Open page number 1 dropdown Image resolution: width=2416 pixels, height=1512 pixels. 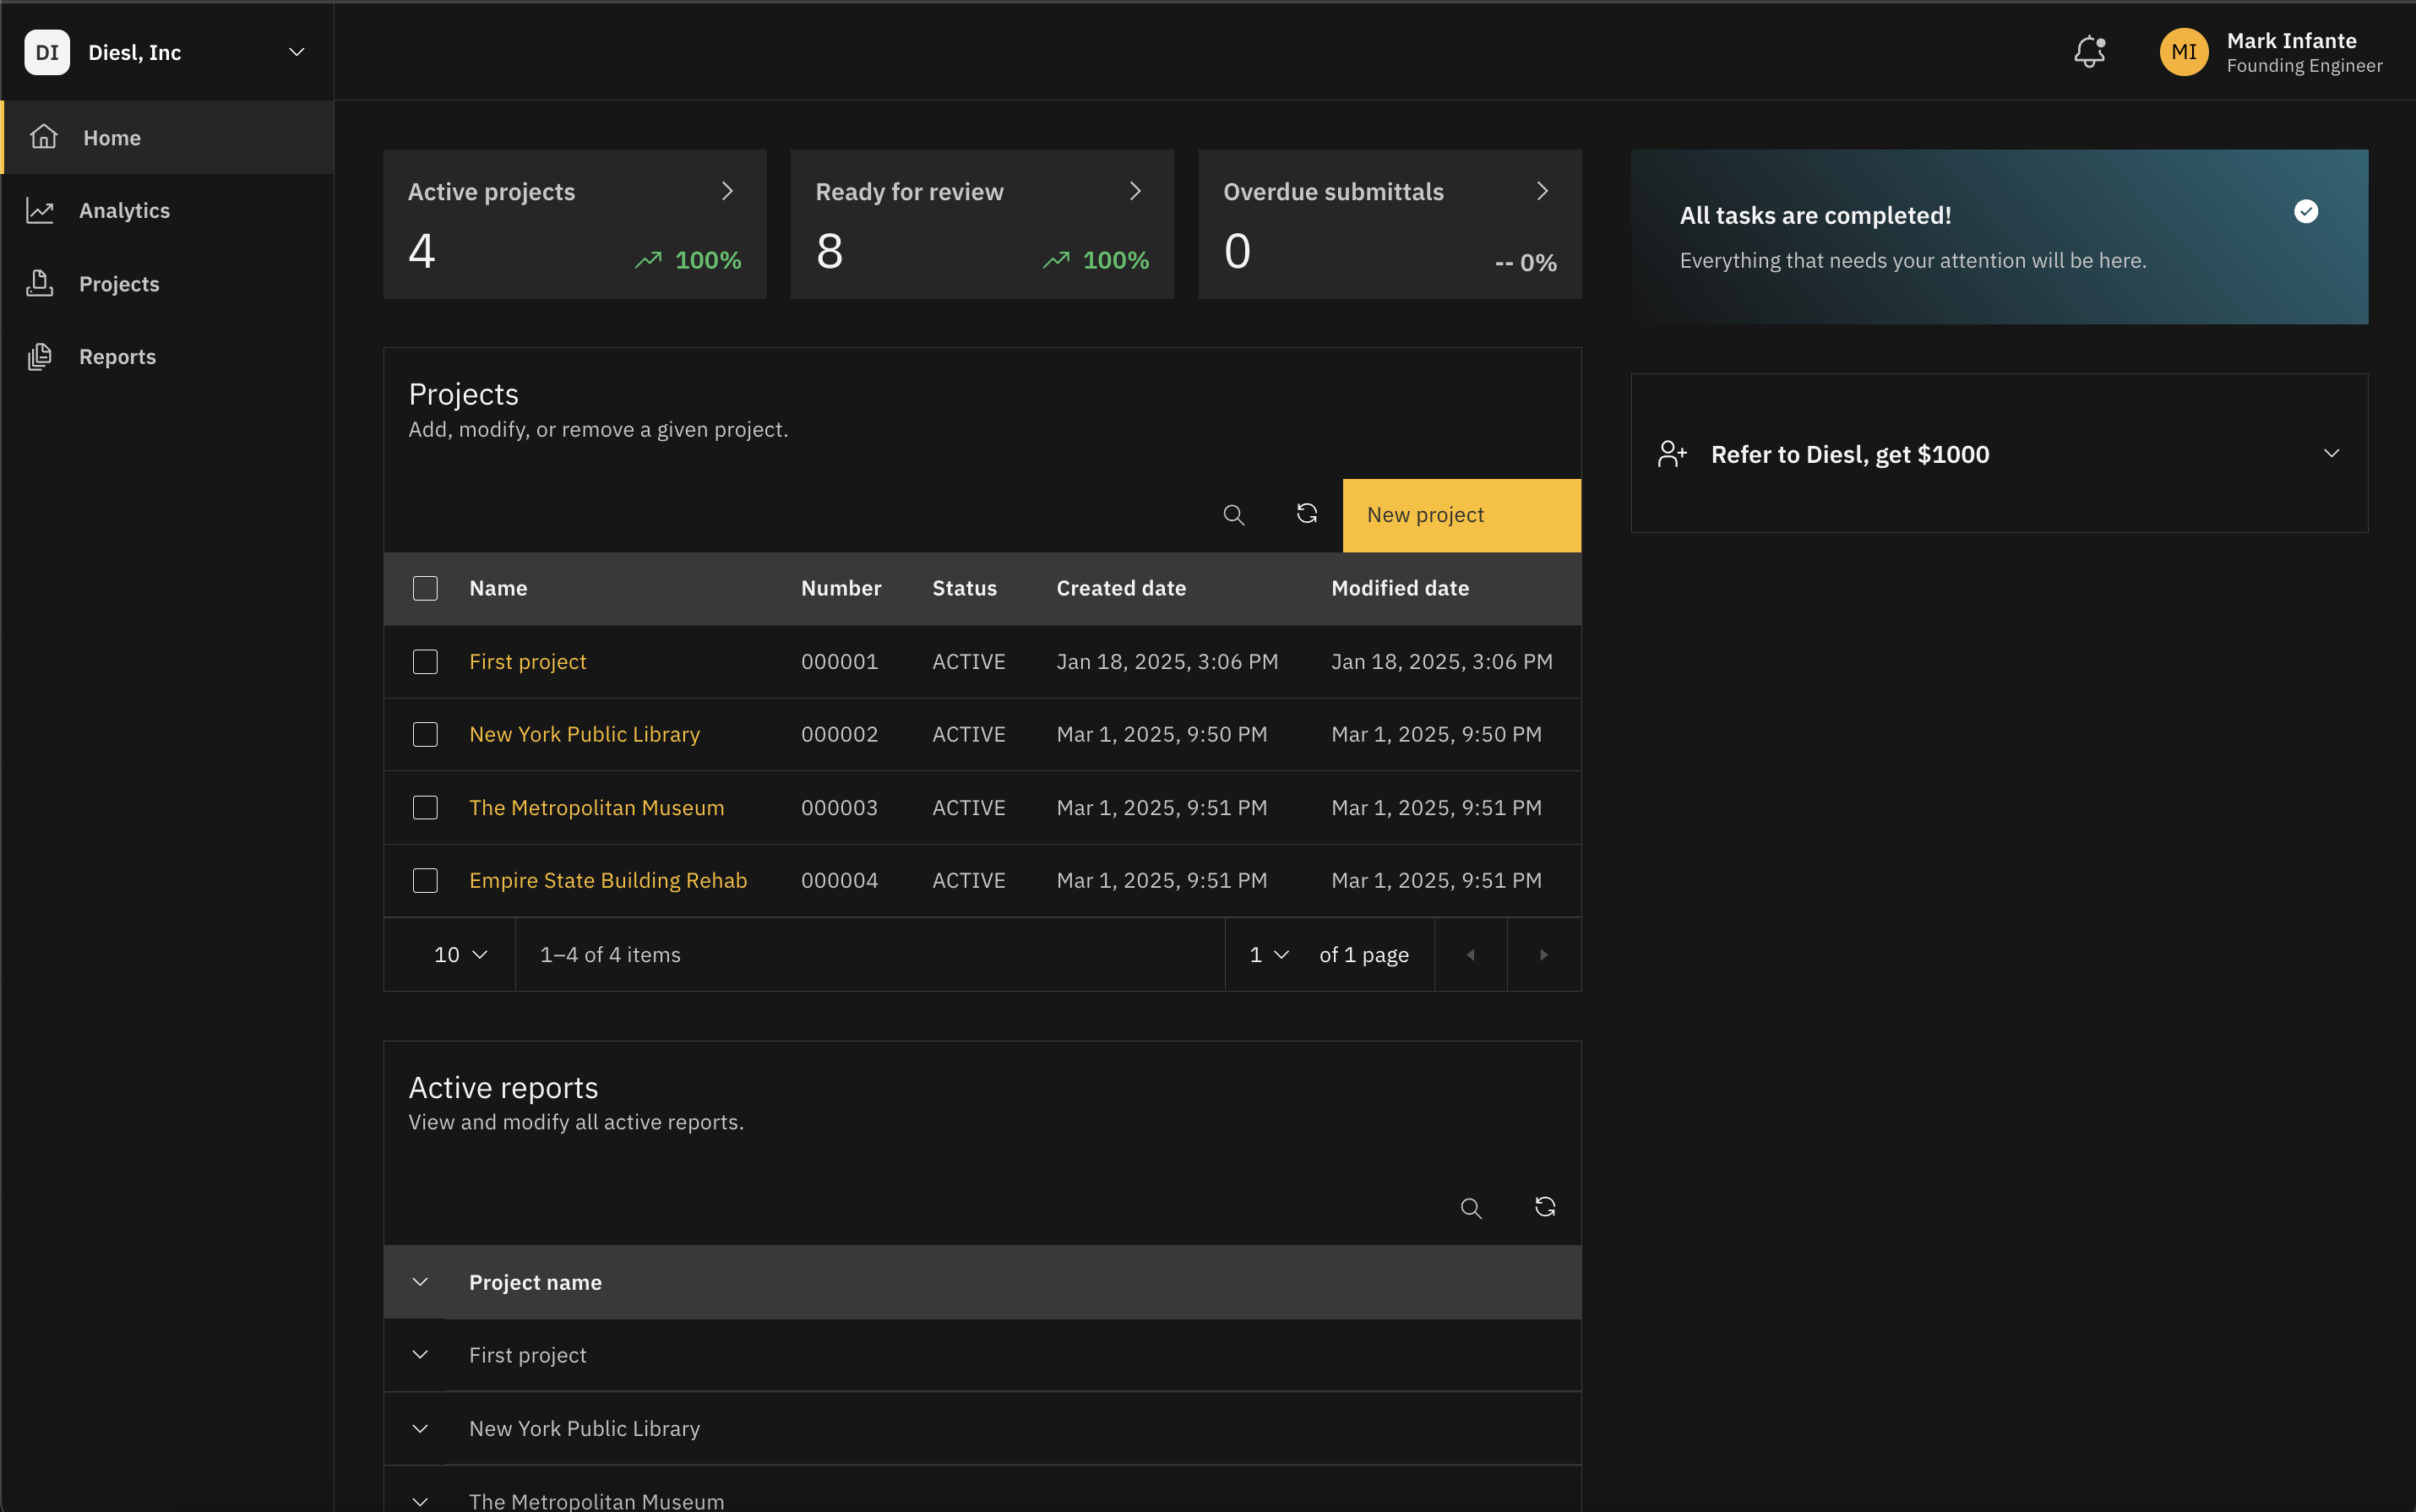[x=1268, y=955]
